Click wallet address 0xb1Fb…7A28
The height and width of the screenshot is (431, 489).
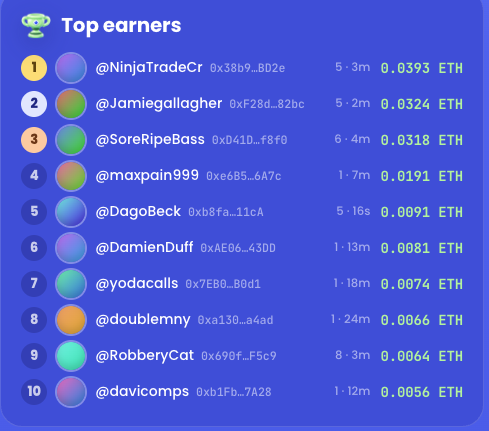click(x=234, y=392)
